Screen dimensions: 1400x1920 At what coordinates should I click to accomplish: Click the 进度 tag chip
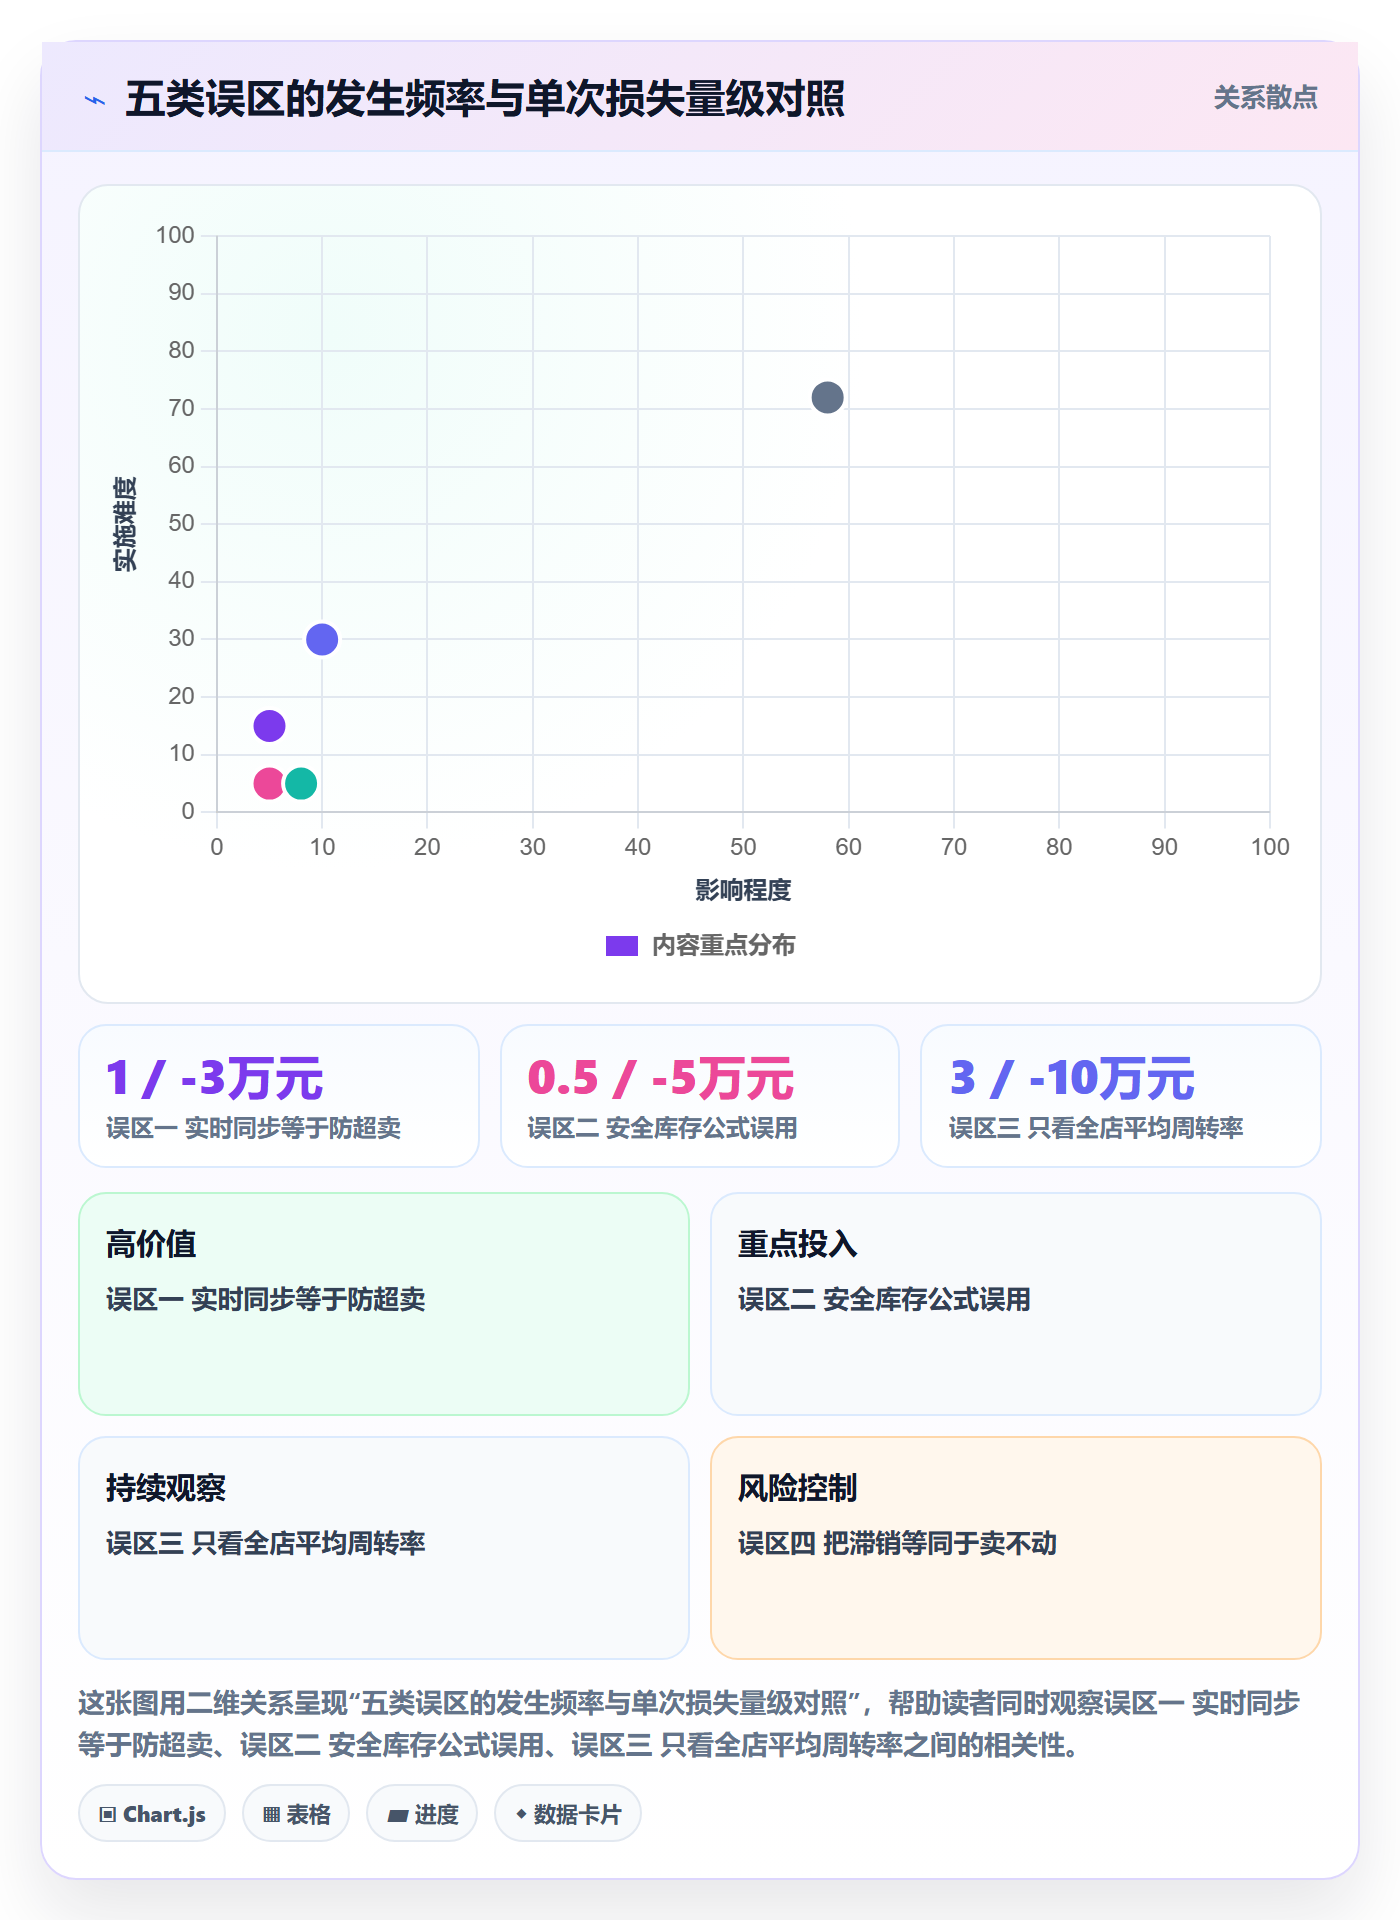(422, 1814)
